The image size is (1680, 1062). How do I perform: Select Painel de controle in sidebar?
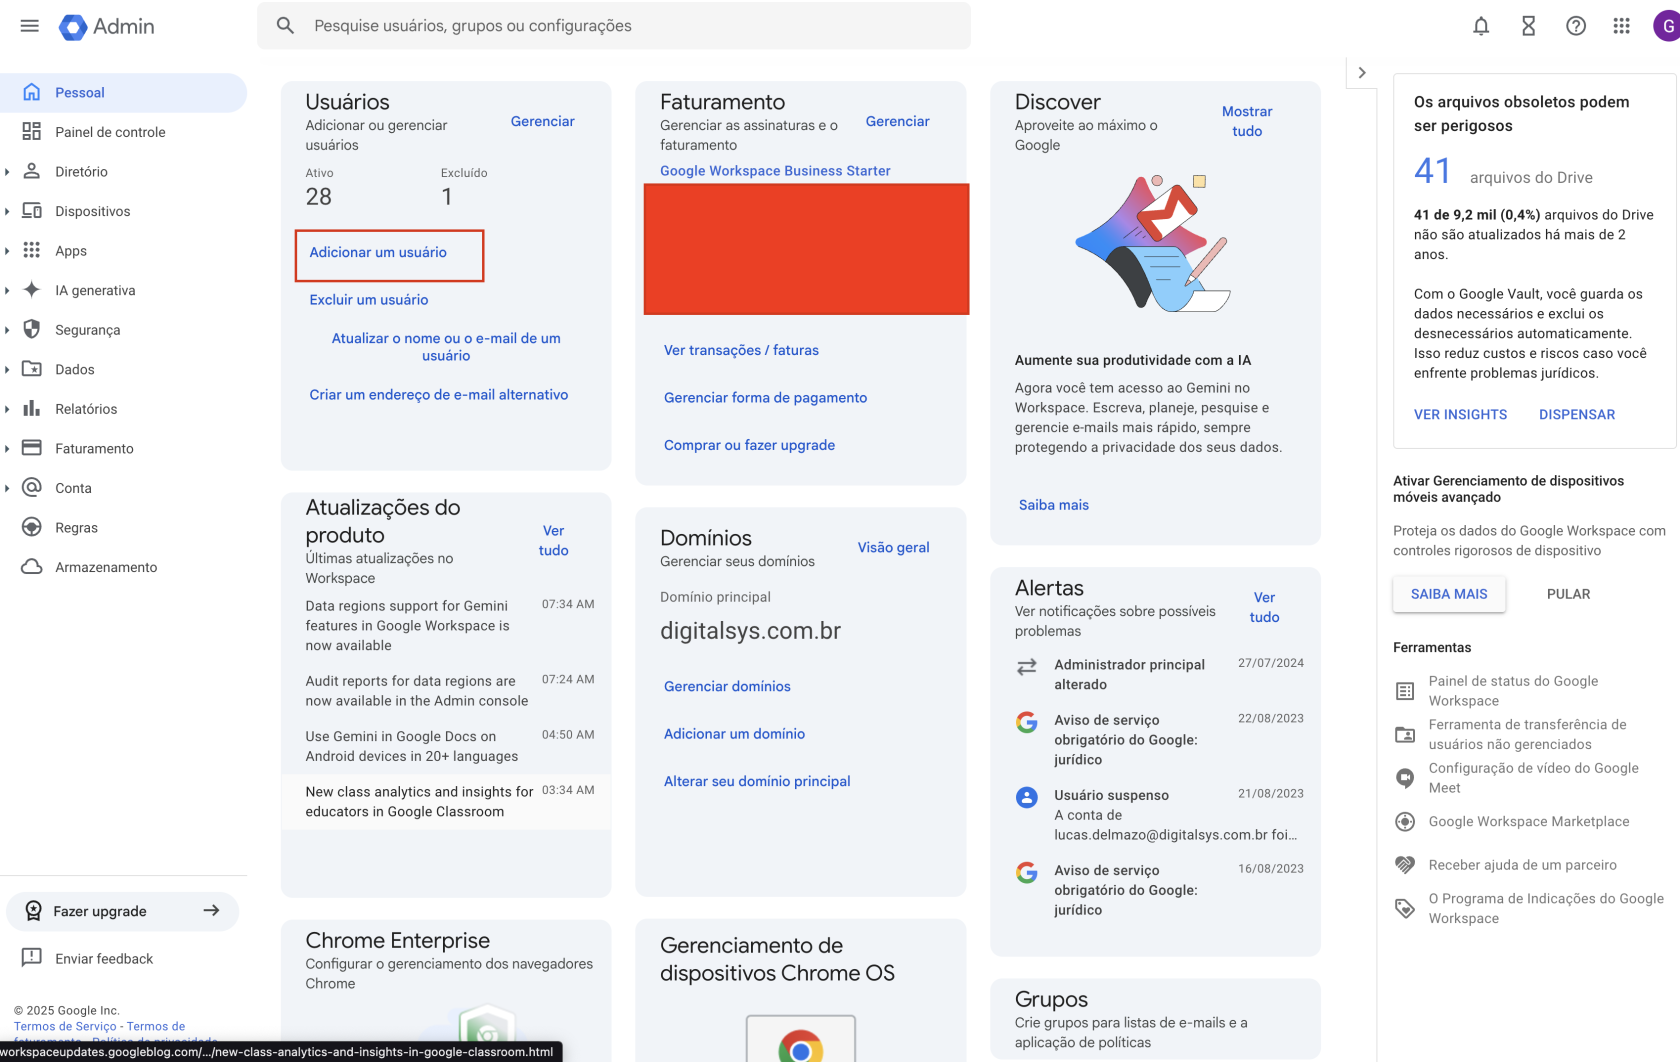(110, 132)
